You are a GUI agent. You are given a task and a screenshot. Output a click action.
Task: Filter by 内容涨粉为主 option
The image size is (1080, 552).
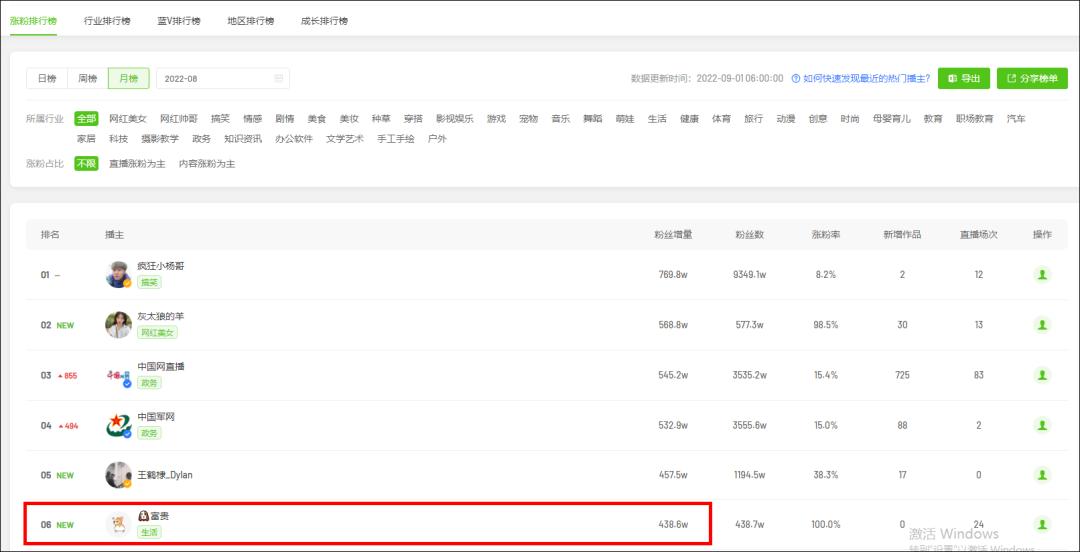click(x=207, y=164)
